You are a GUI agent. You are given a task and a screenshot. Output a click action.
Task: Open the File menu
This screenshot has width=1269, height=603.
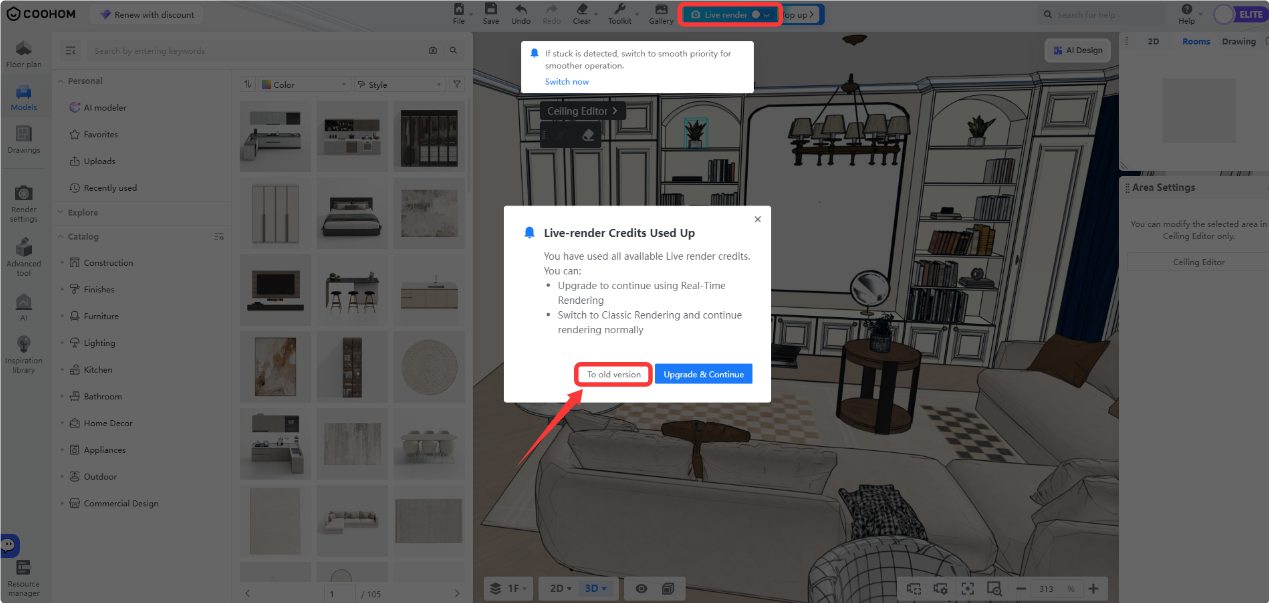tap(459, 14)
